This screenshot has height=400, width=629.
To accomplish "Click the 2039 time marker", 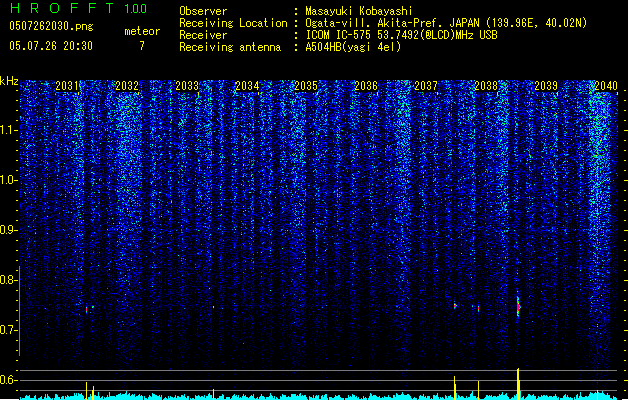I will [546, 85].
